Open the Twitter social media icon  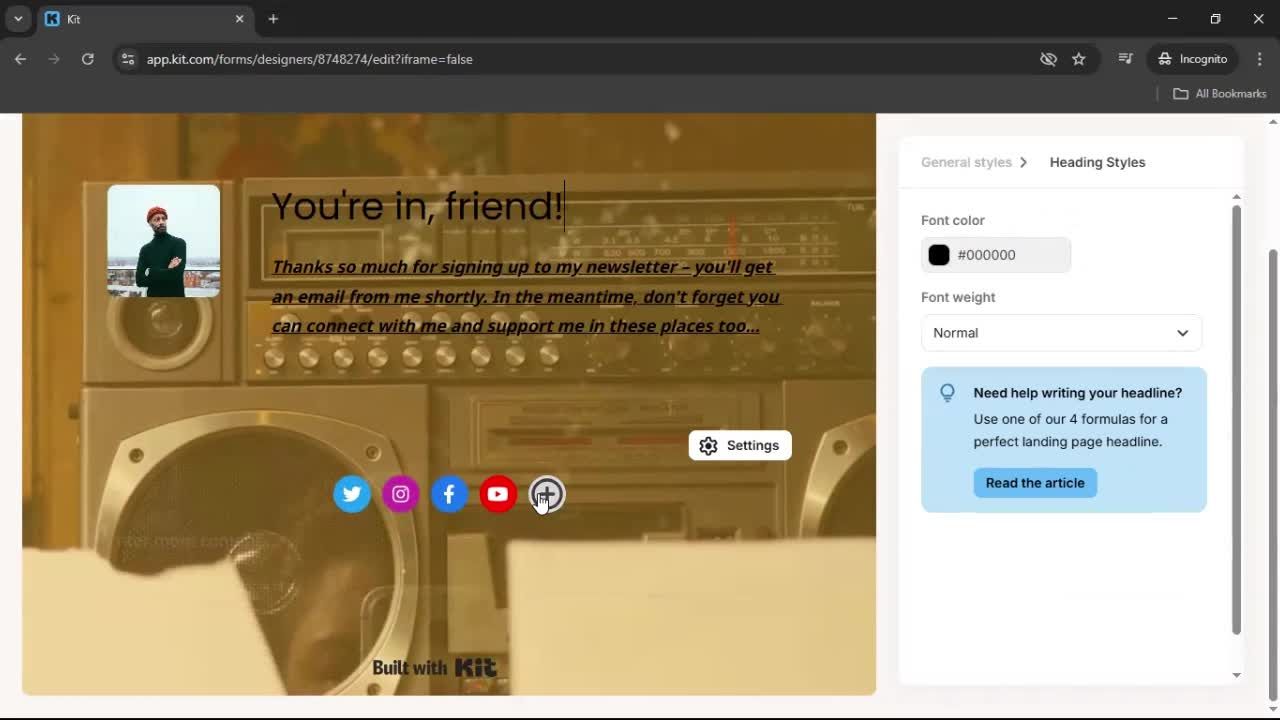[351, 493]
